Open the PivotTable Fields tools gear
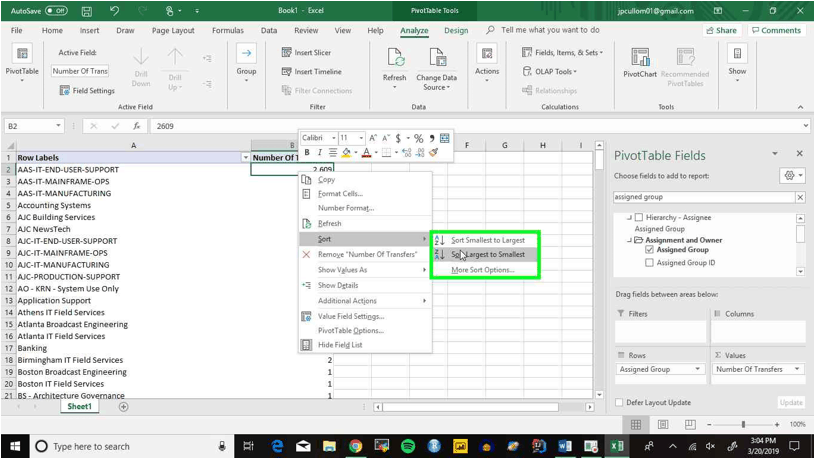Viewport: 816px width, 459px height. pos(793,176)
